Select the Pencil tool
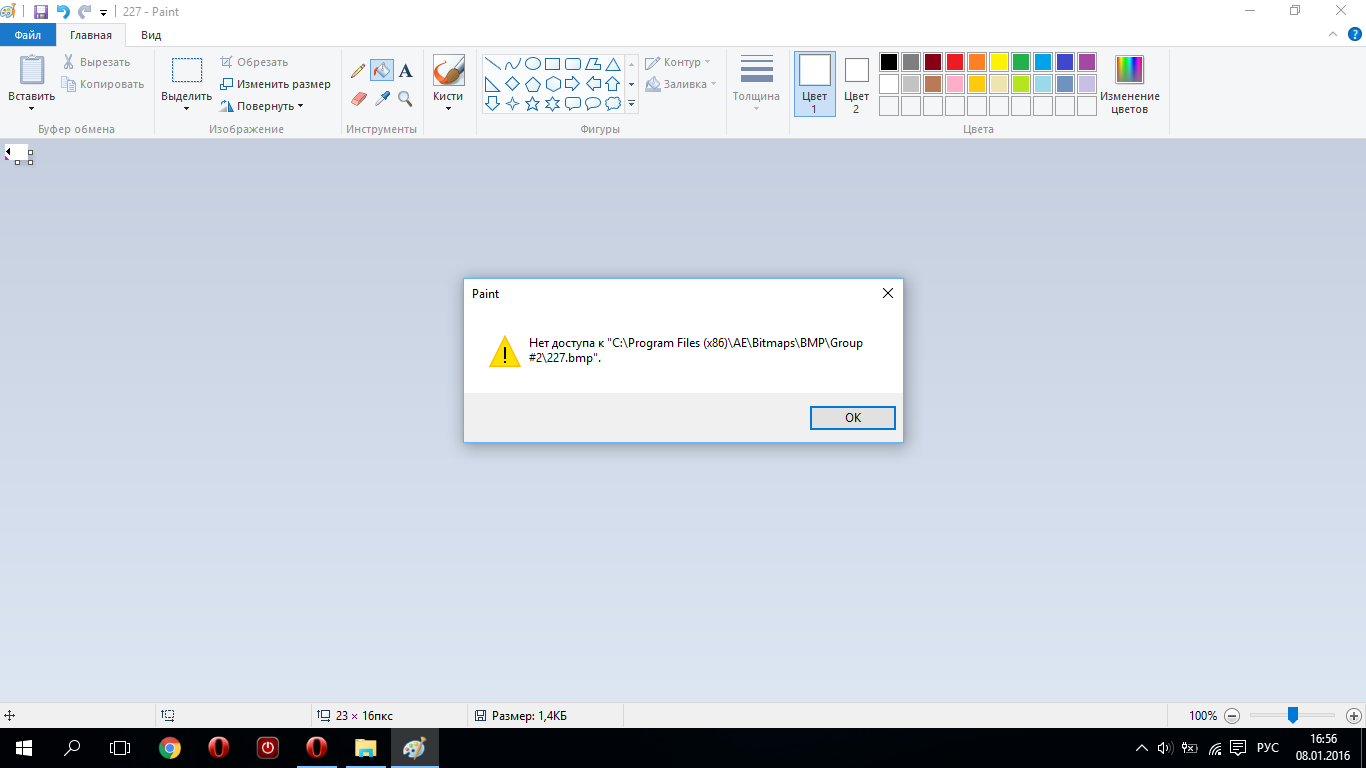The width and height of the screenshot is (1366, 768). [x=358, y=71]
